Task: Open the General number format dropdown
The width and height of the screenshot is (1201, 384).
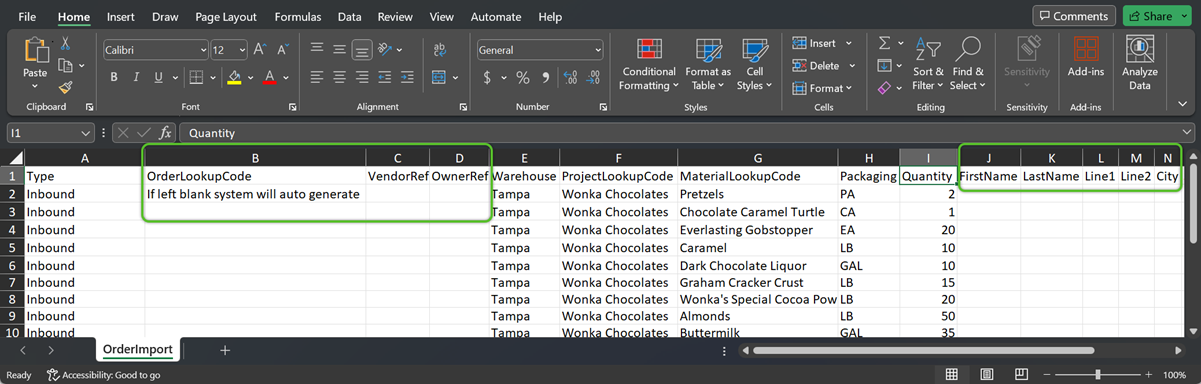Action: coord(598,50)
